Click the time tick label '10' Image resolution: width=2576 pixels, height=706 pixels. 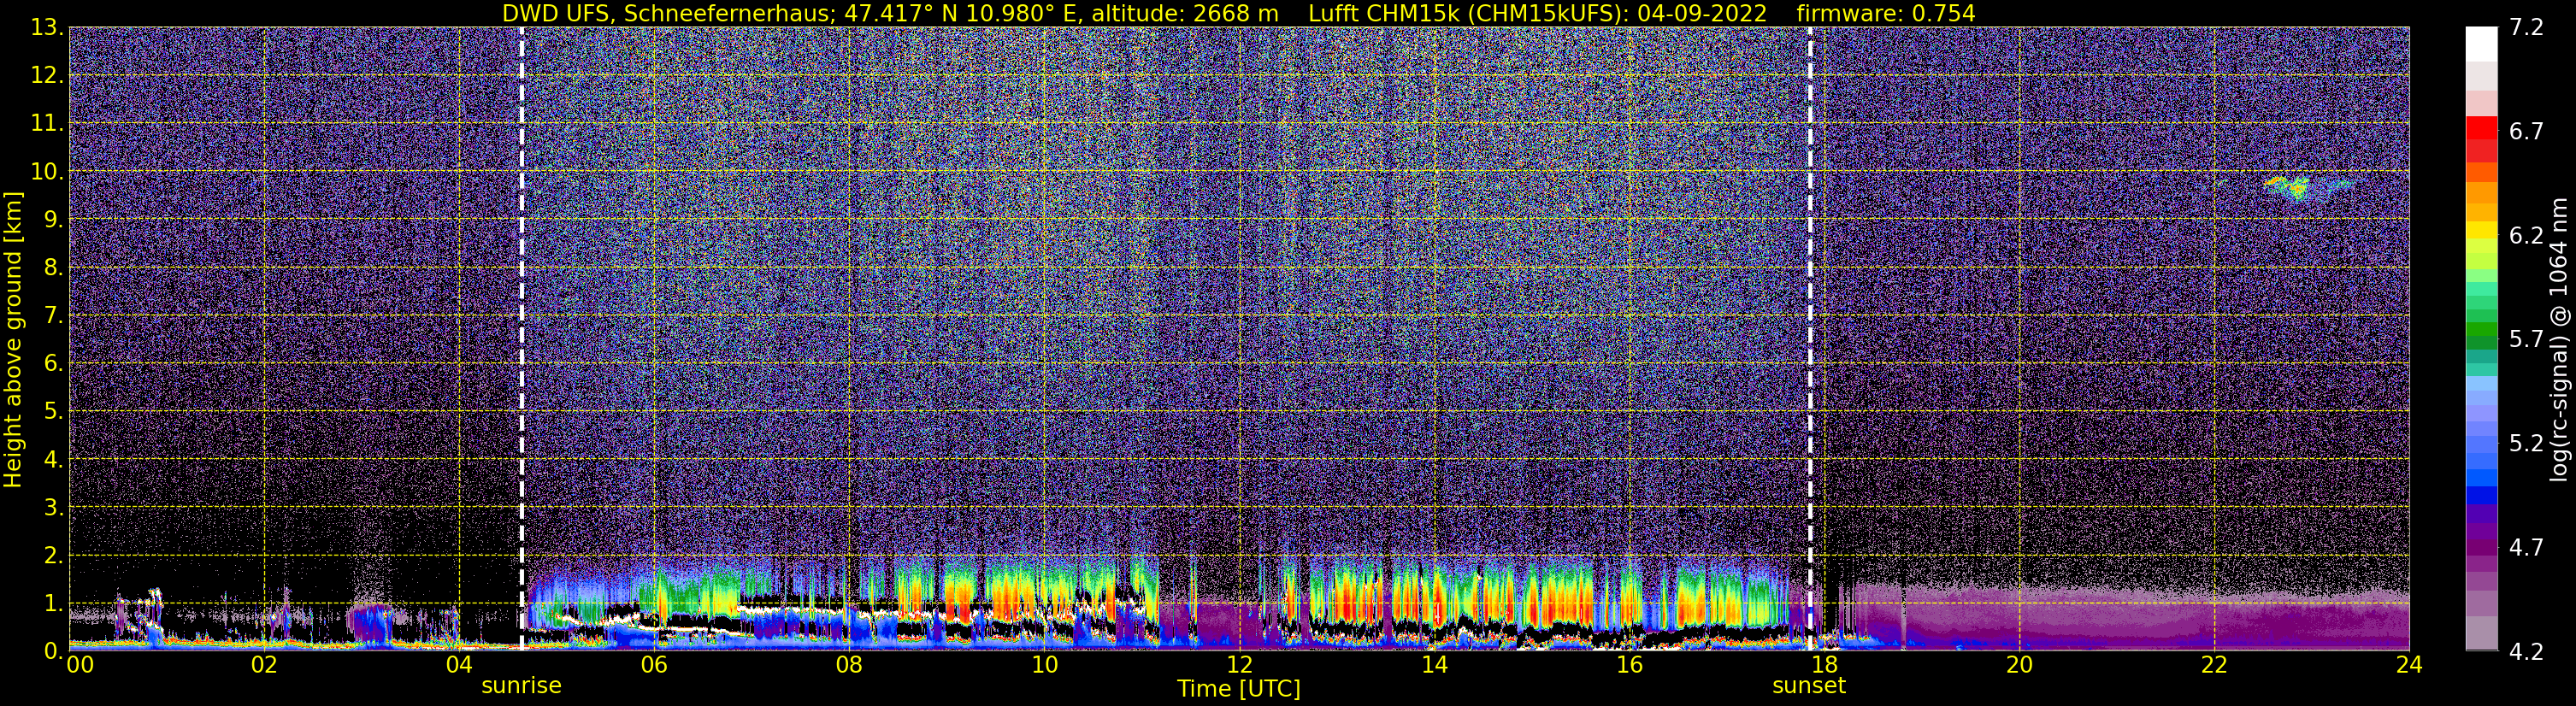1044,665
